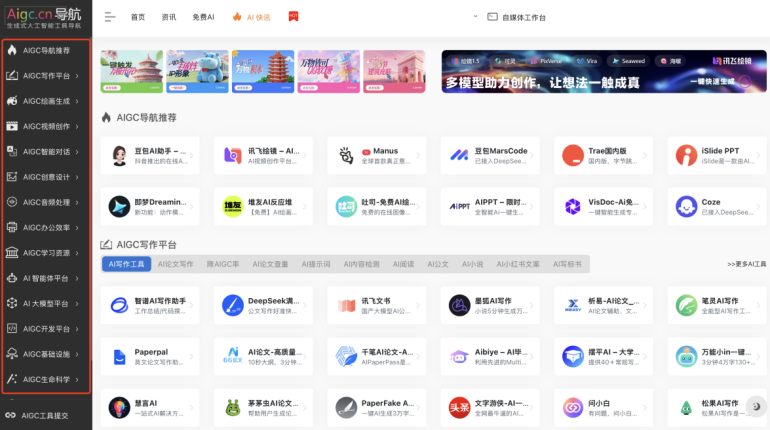Click the DeepSeek blue pen logo
Screen dimensions: 770x430
click(233, 305)
